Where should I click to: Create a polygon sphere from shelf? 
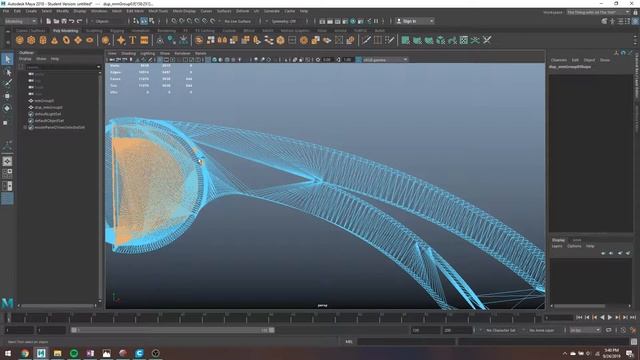click(20, 40)
